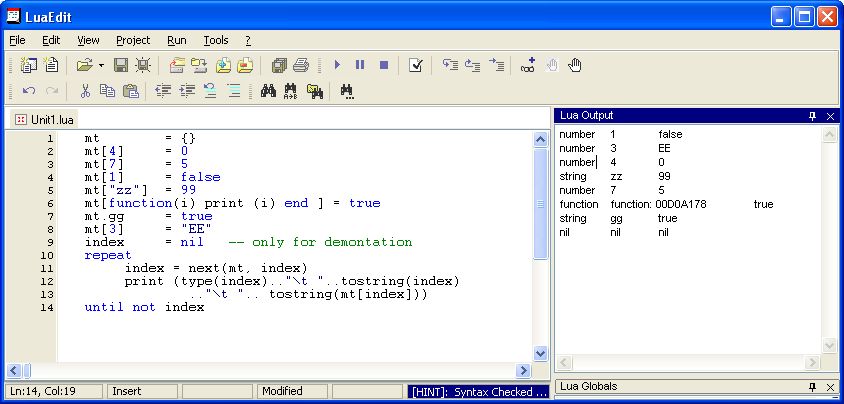Paste from clipboard icon
The image size is (844, 404).
(131, 91)
